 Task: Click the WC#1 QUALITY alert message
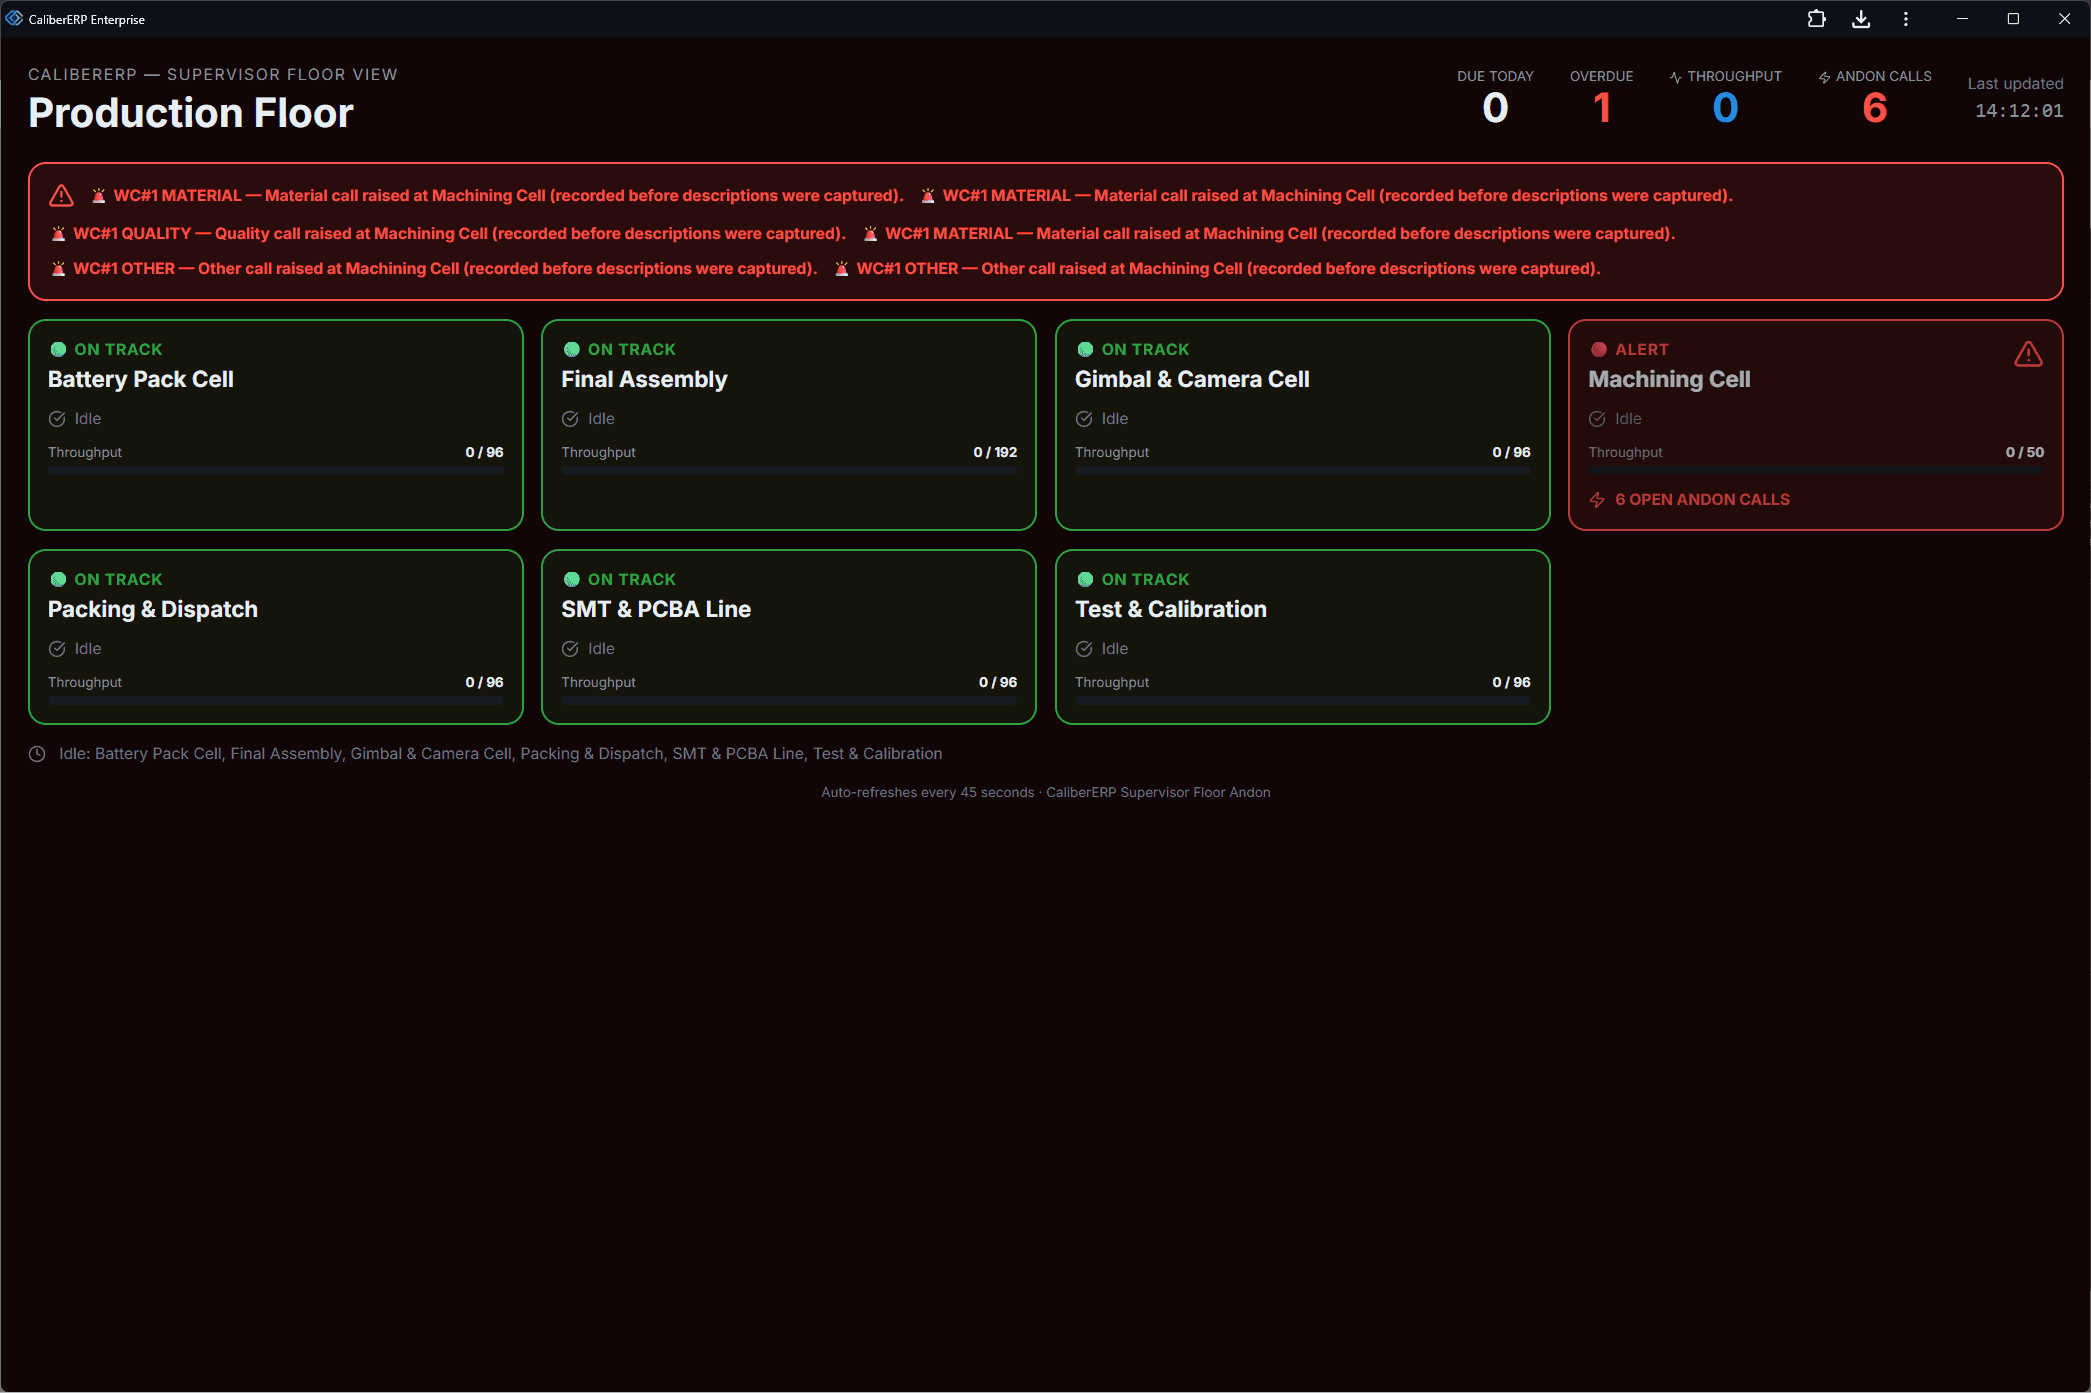coord(459,234)
